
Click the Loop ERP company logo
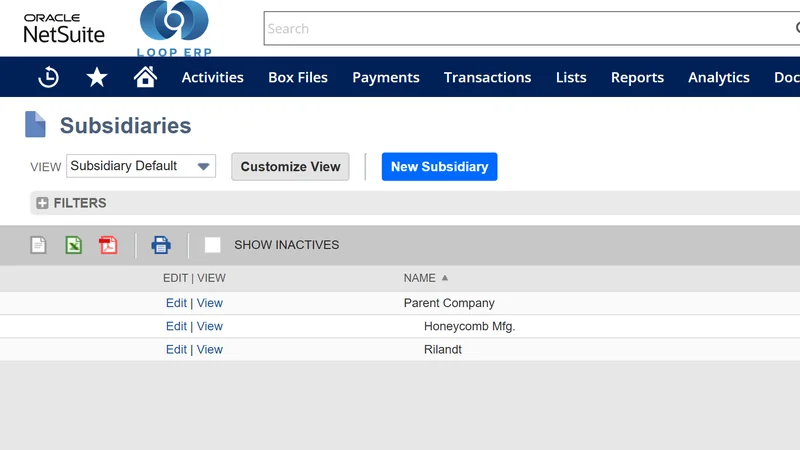pos(174,29)
